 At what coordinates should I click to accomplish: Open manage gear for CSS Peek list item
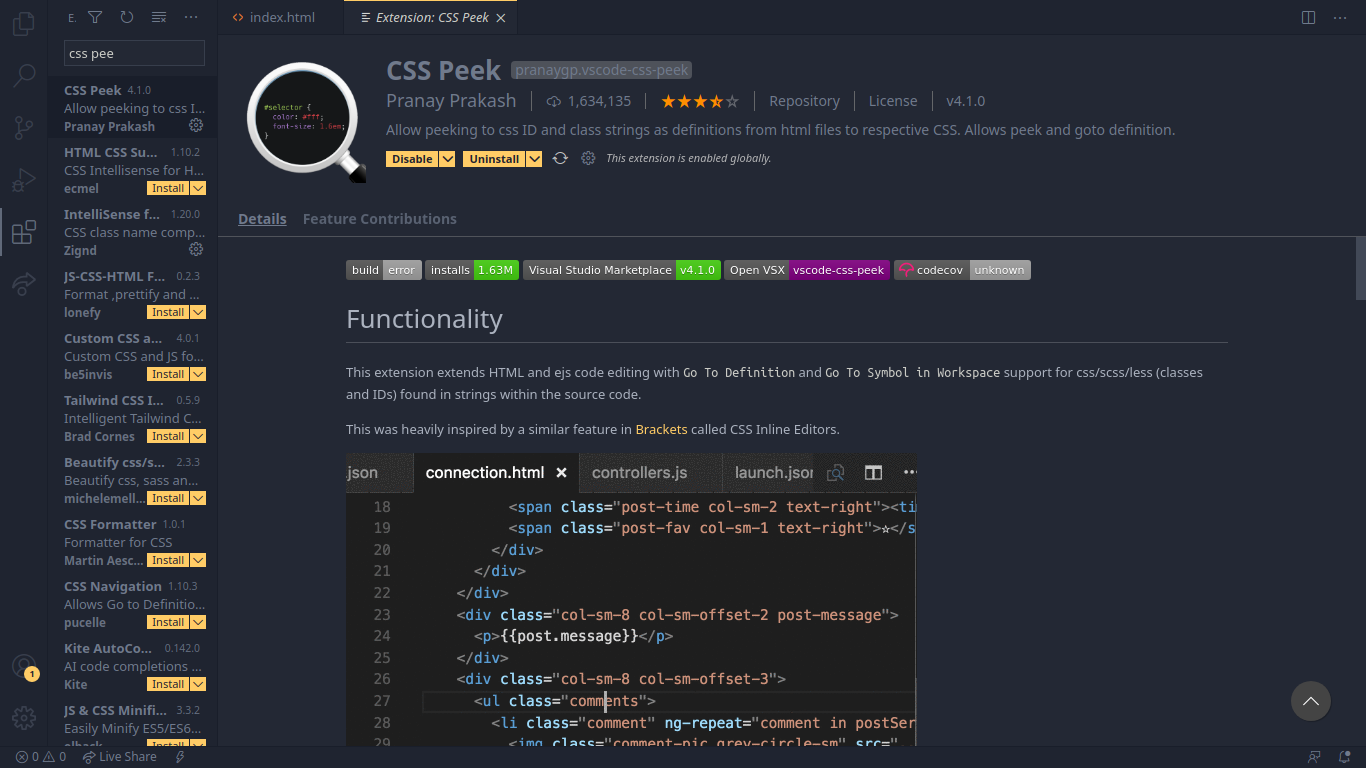(x=196, y=126)
